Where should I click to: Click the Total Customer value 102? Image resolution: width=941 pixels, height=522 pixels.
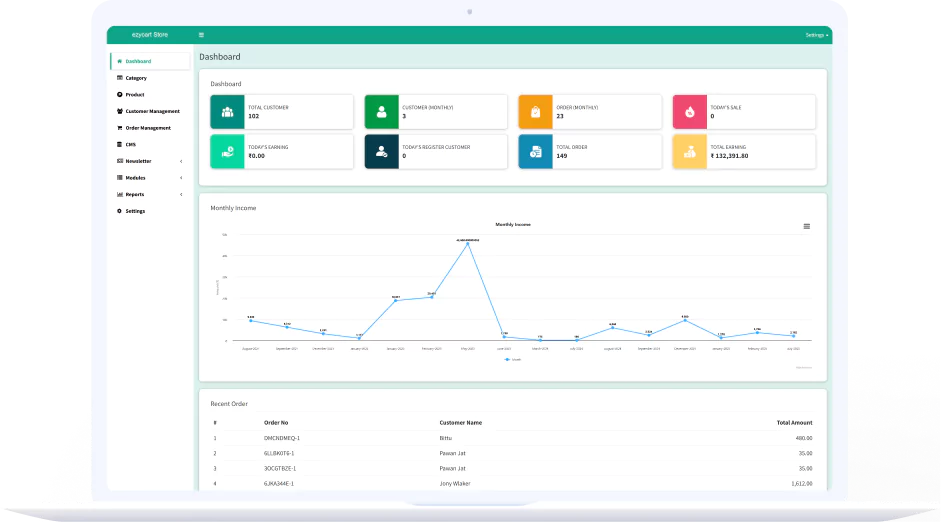(x=254, y=116)
